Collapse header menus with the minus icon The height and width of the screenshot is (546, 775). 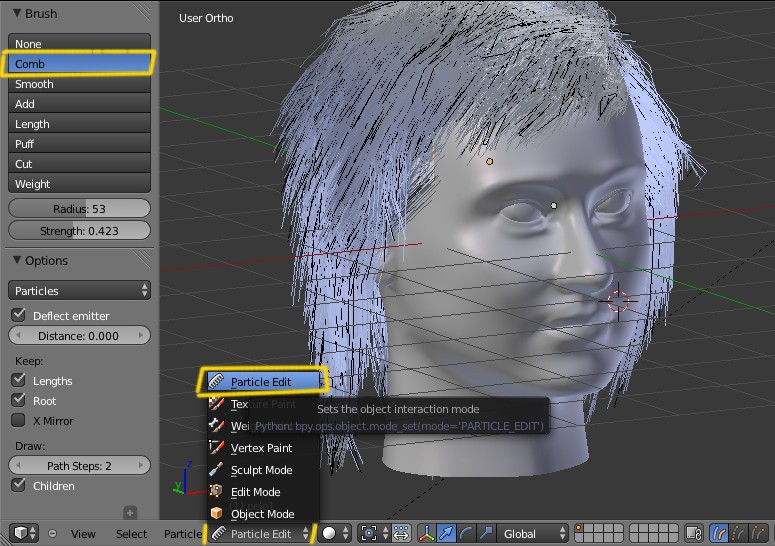point(52,534)
